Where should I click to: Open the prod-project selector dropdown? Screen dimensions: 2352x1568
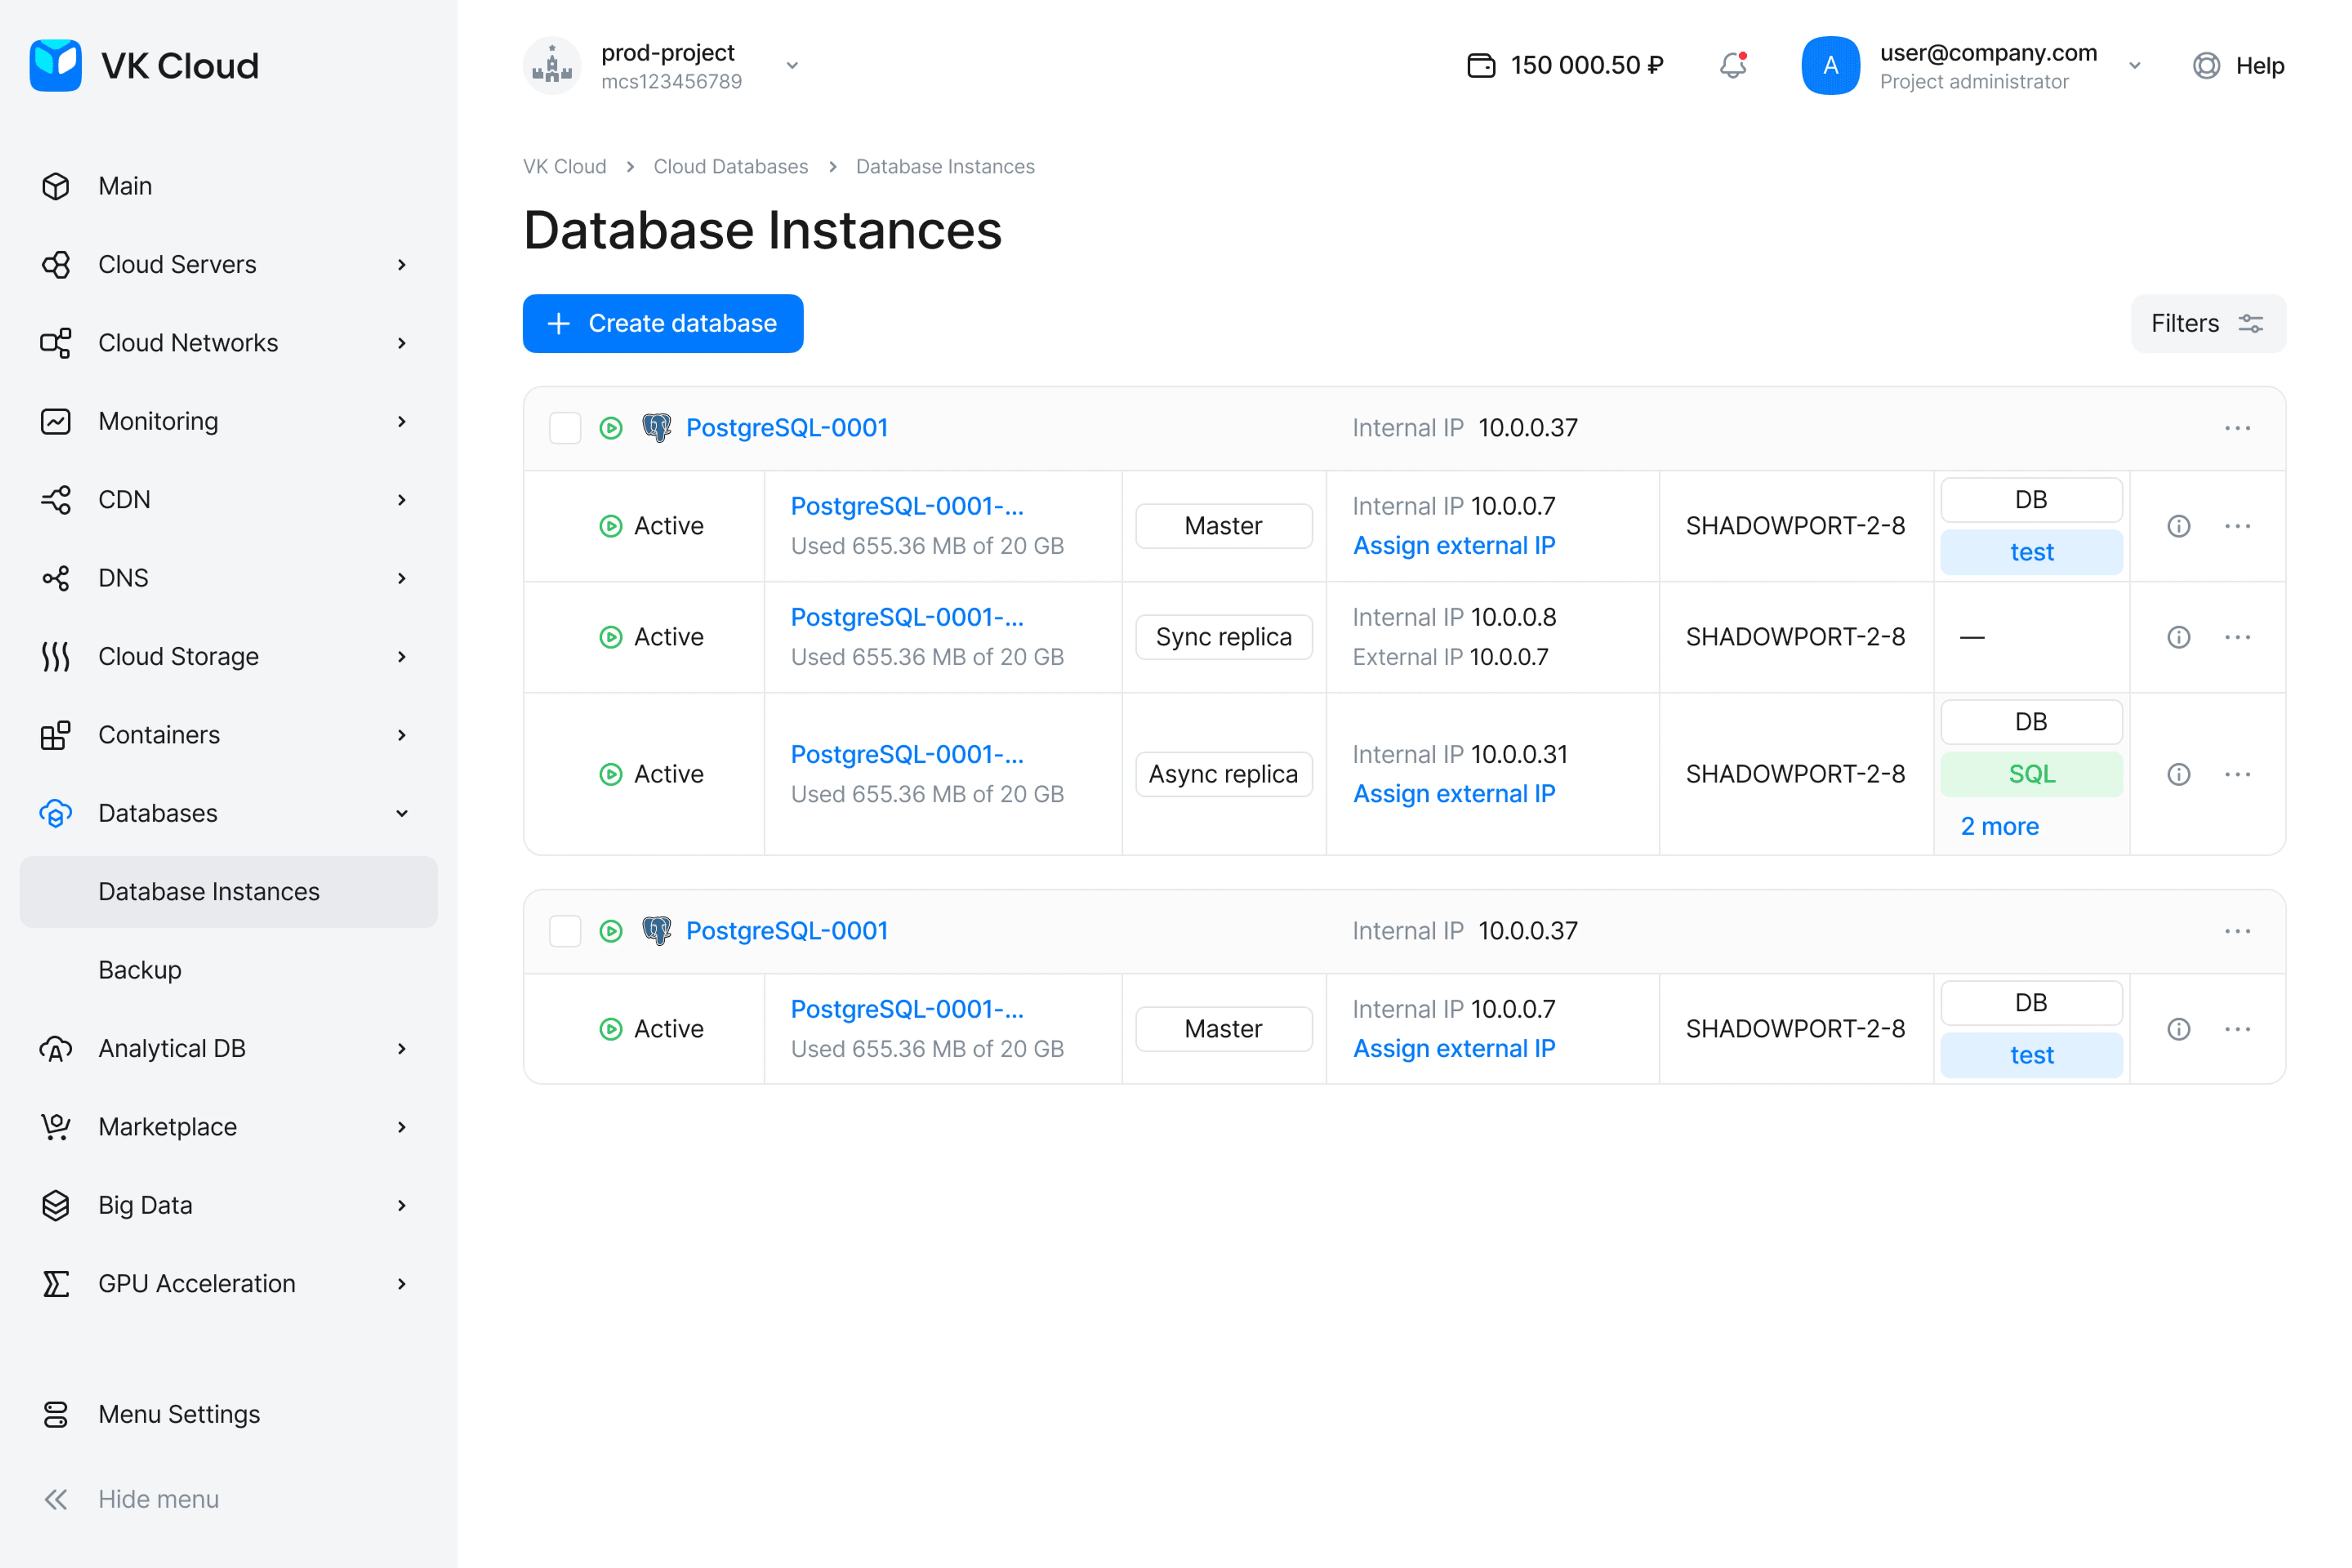click(x=792, y=65)
